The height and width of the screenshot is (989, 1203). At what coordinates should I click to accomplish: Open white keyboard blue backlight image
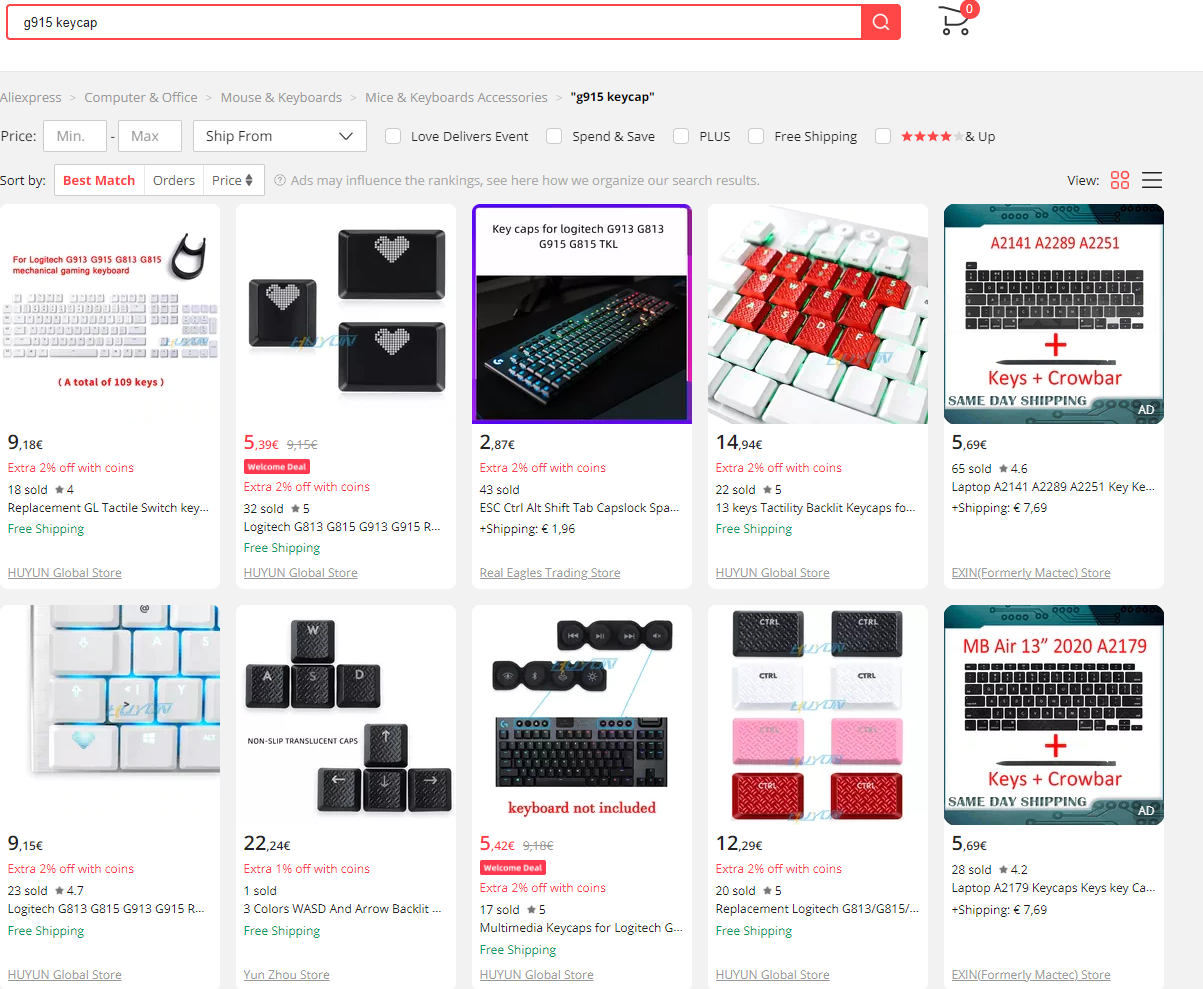[x=110, y=715]
